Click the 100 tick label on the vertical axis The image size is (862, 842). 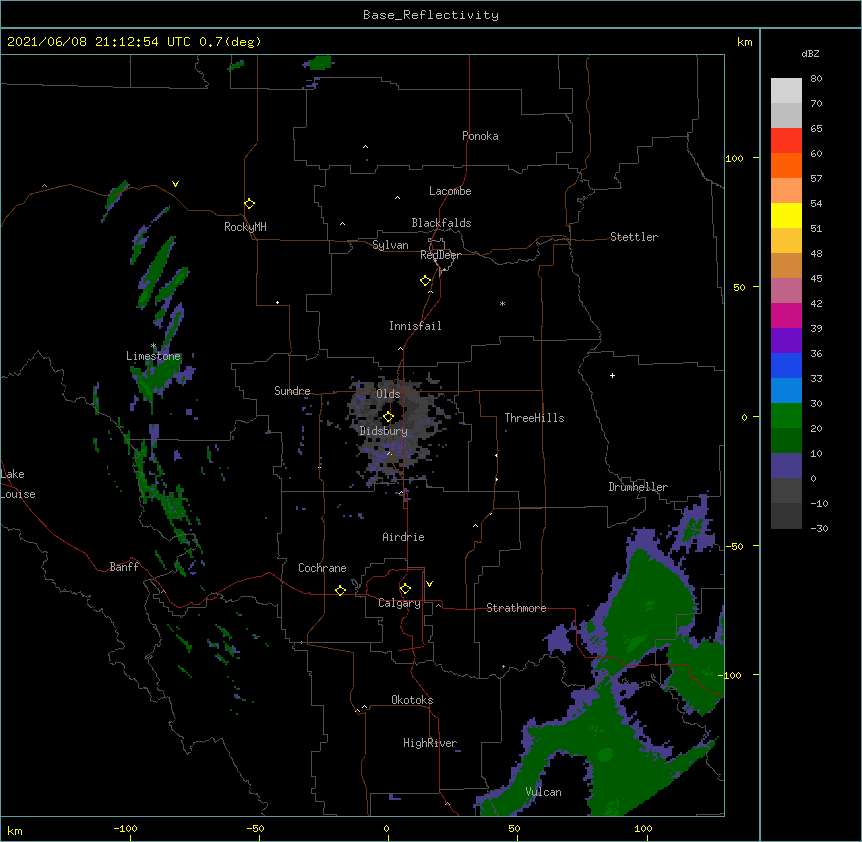(734, 158)
